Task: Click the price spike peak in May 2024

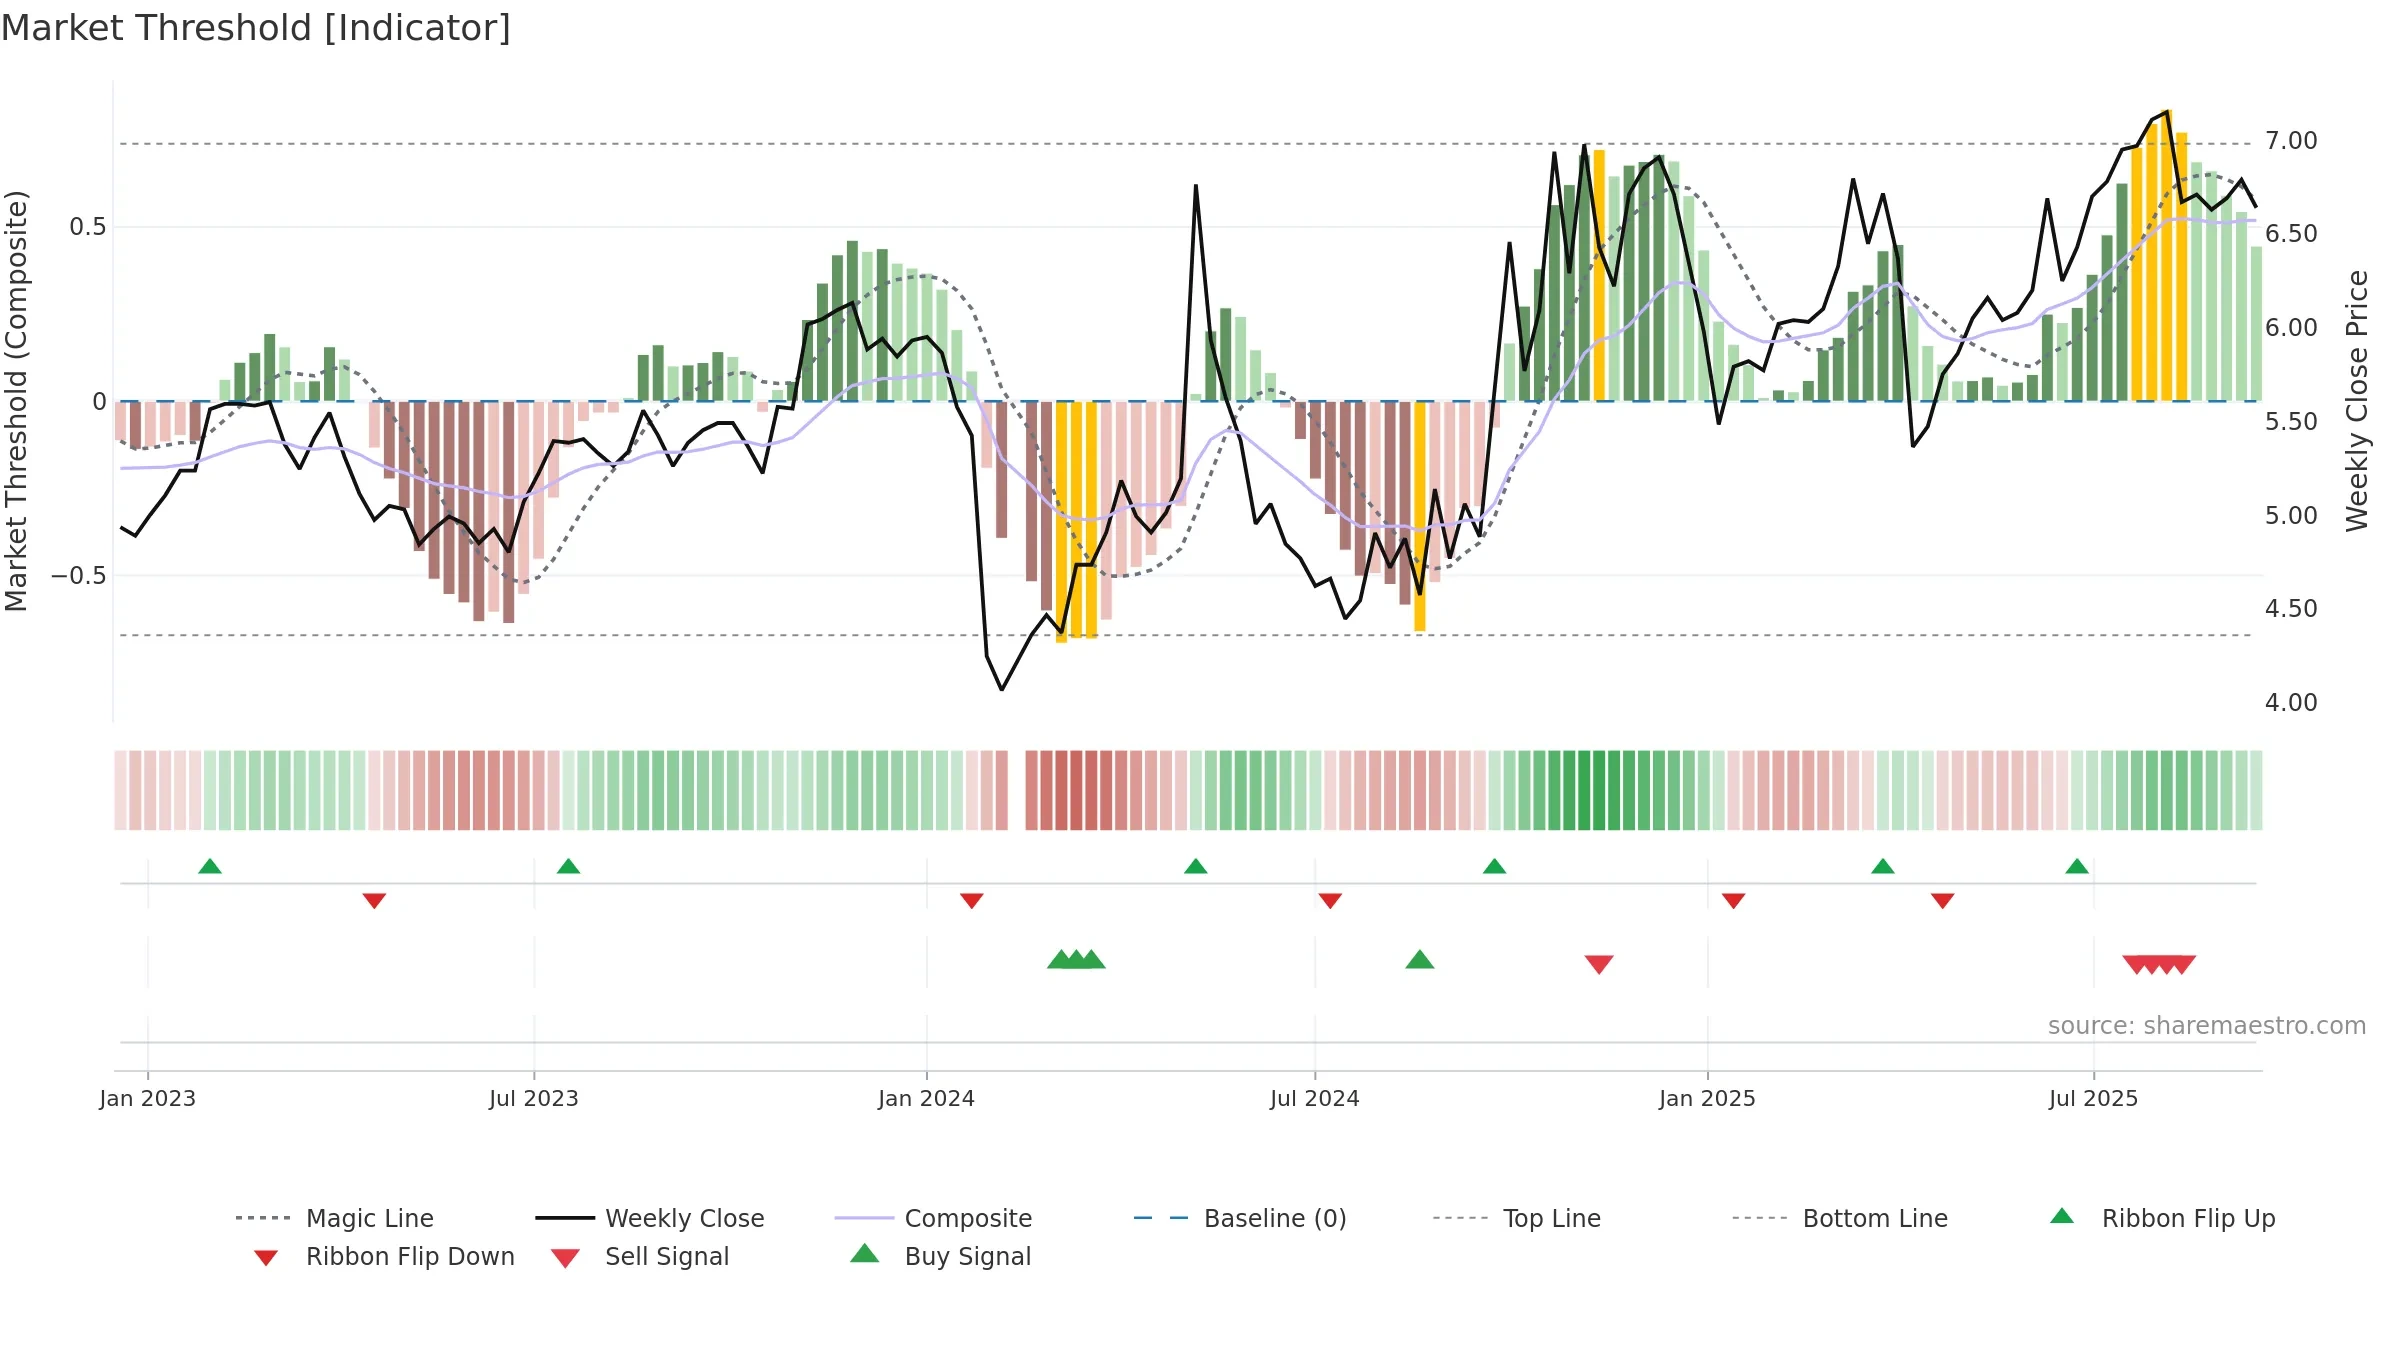Action: 1196,186
